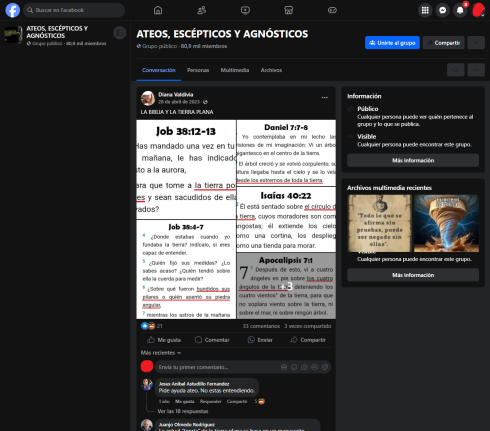The height and width of the screenshot is (431, 490).
Task: Open the Marketplace icon
Action: tap(289, 10)
